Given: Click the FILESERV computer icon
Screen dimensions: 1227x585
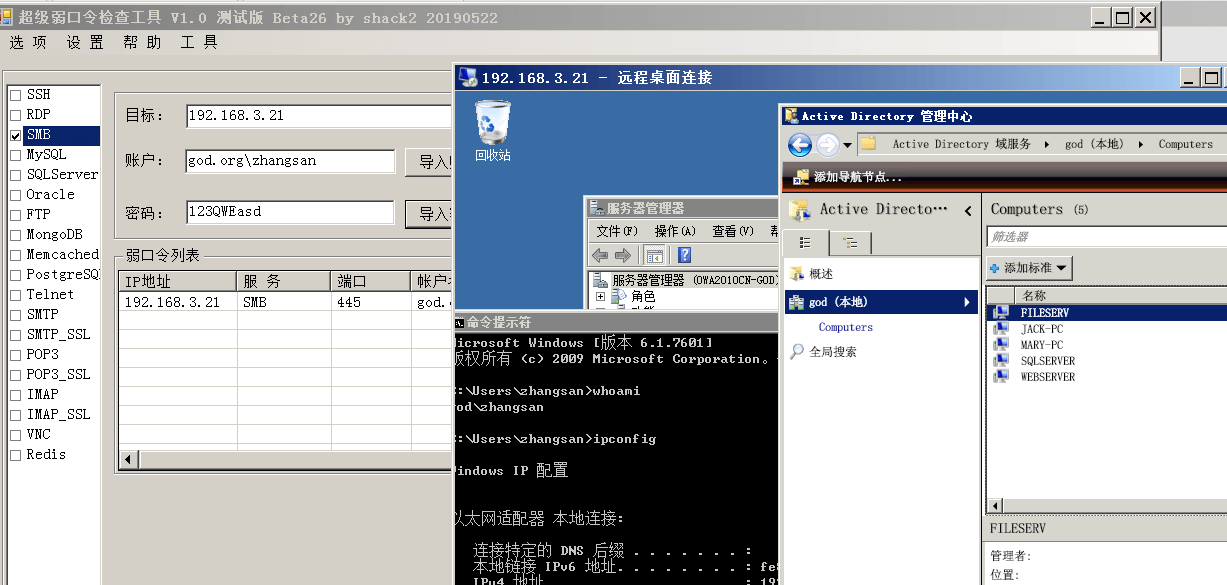Looking at the screenshot, I should click(x=1001, y=313).
